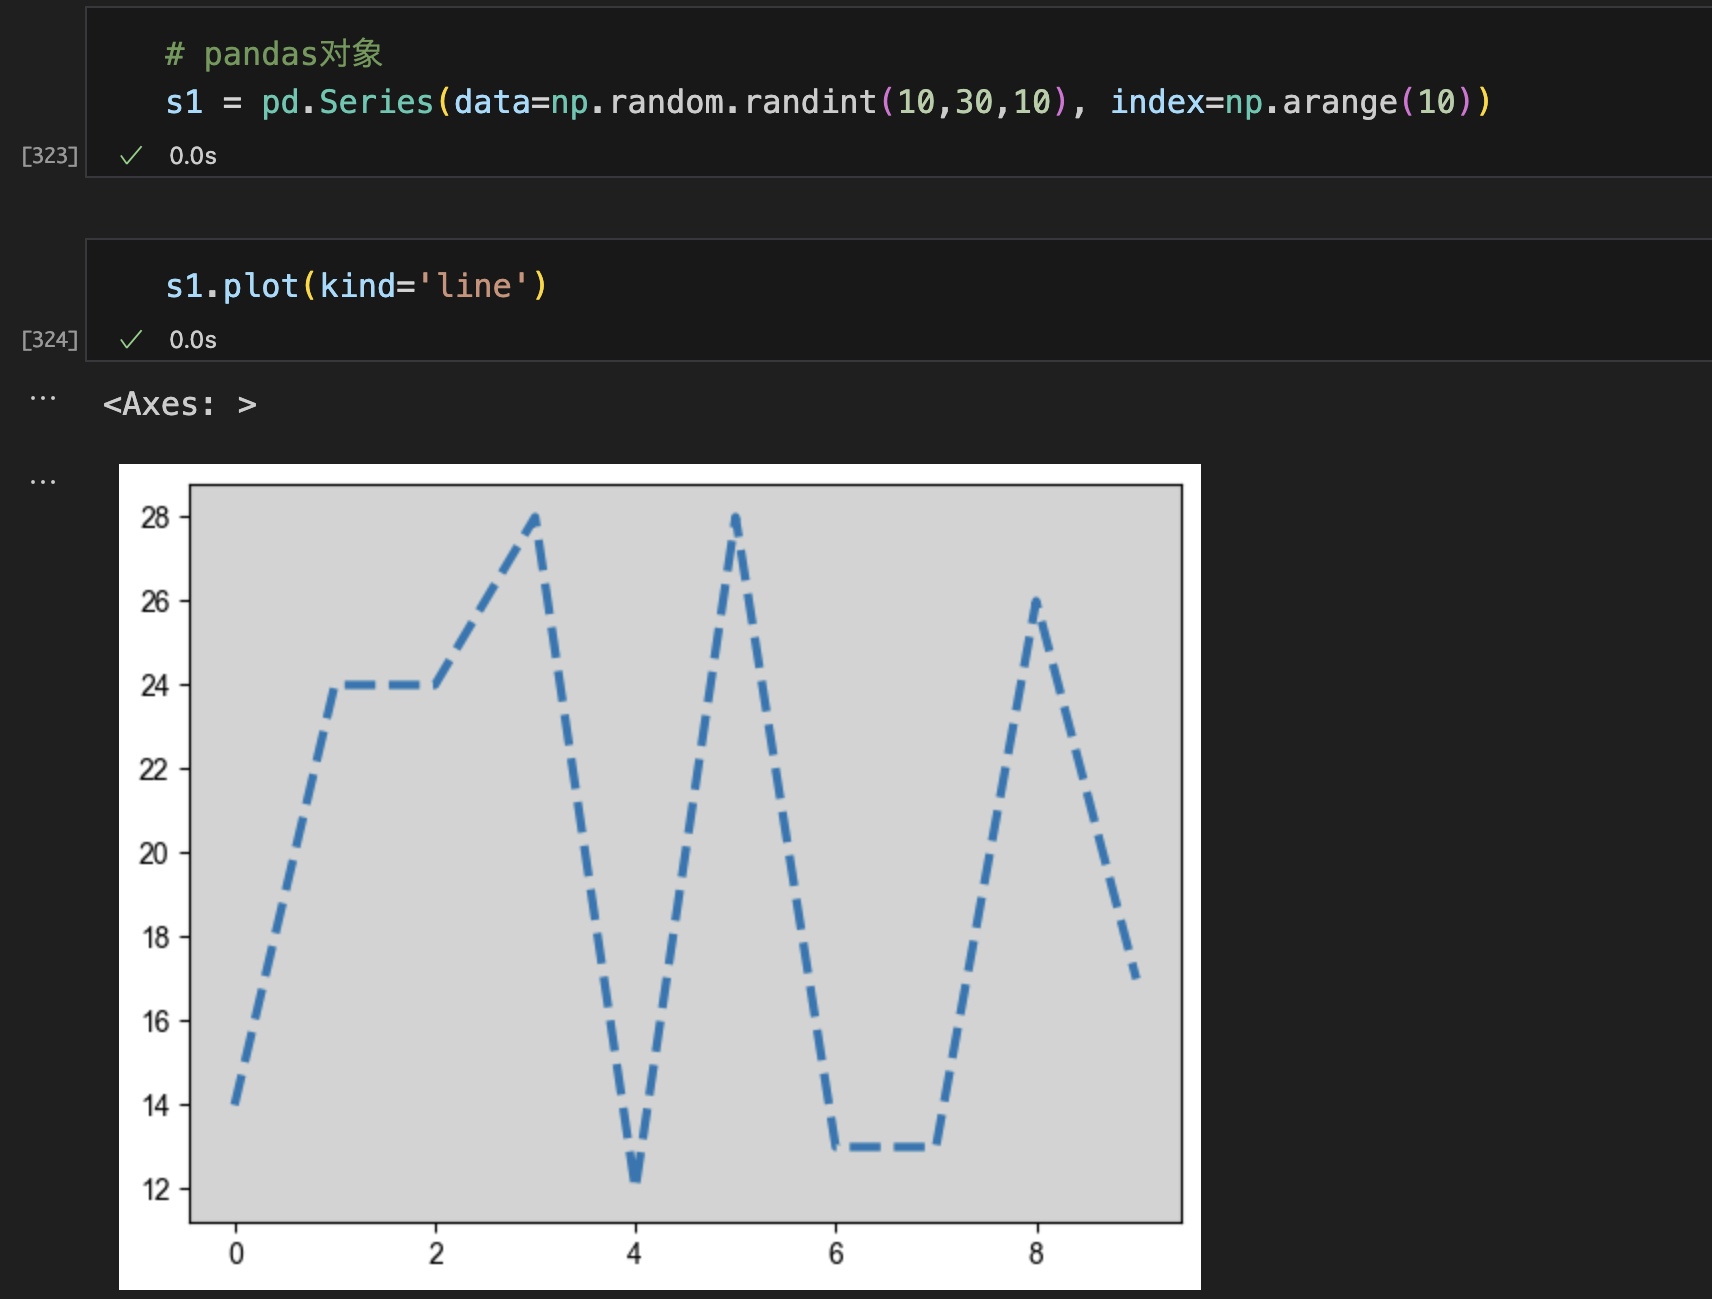Open the ellipsis menu beside the plot output
The width and height of the screenshot is (1712, 1299).
coord(43,481)
